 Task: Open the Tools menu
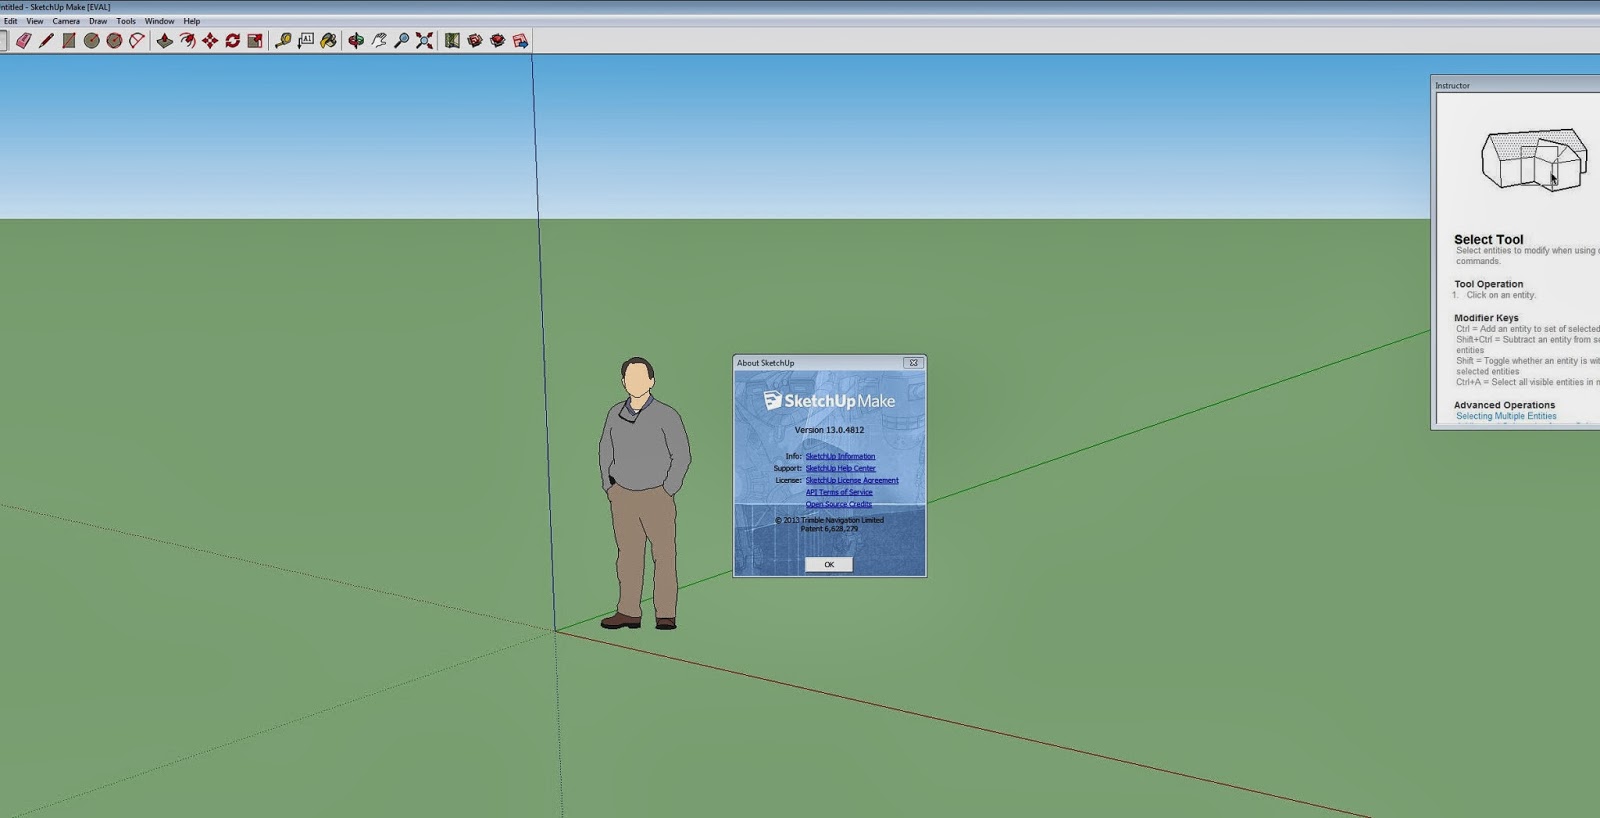[x=126, y=21]
